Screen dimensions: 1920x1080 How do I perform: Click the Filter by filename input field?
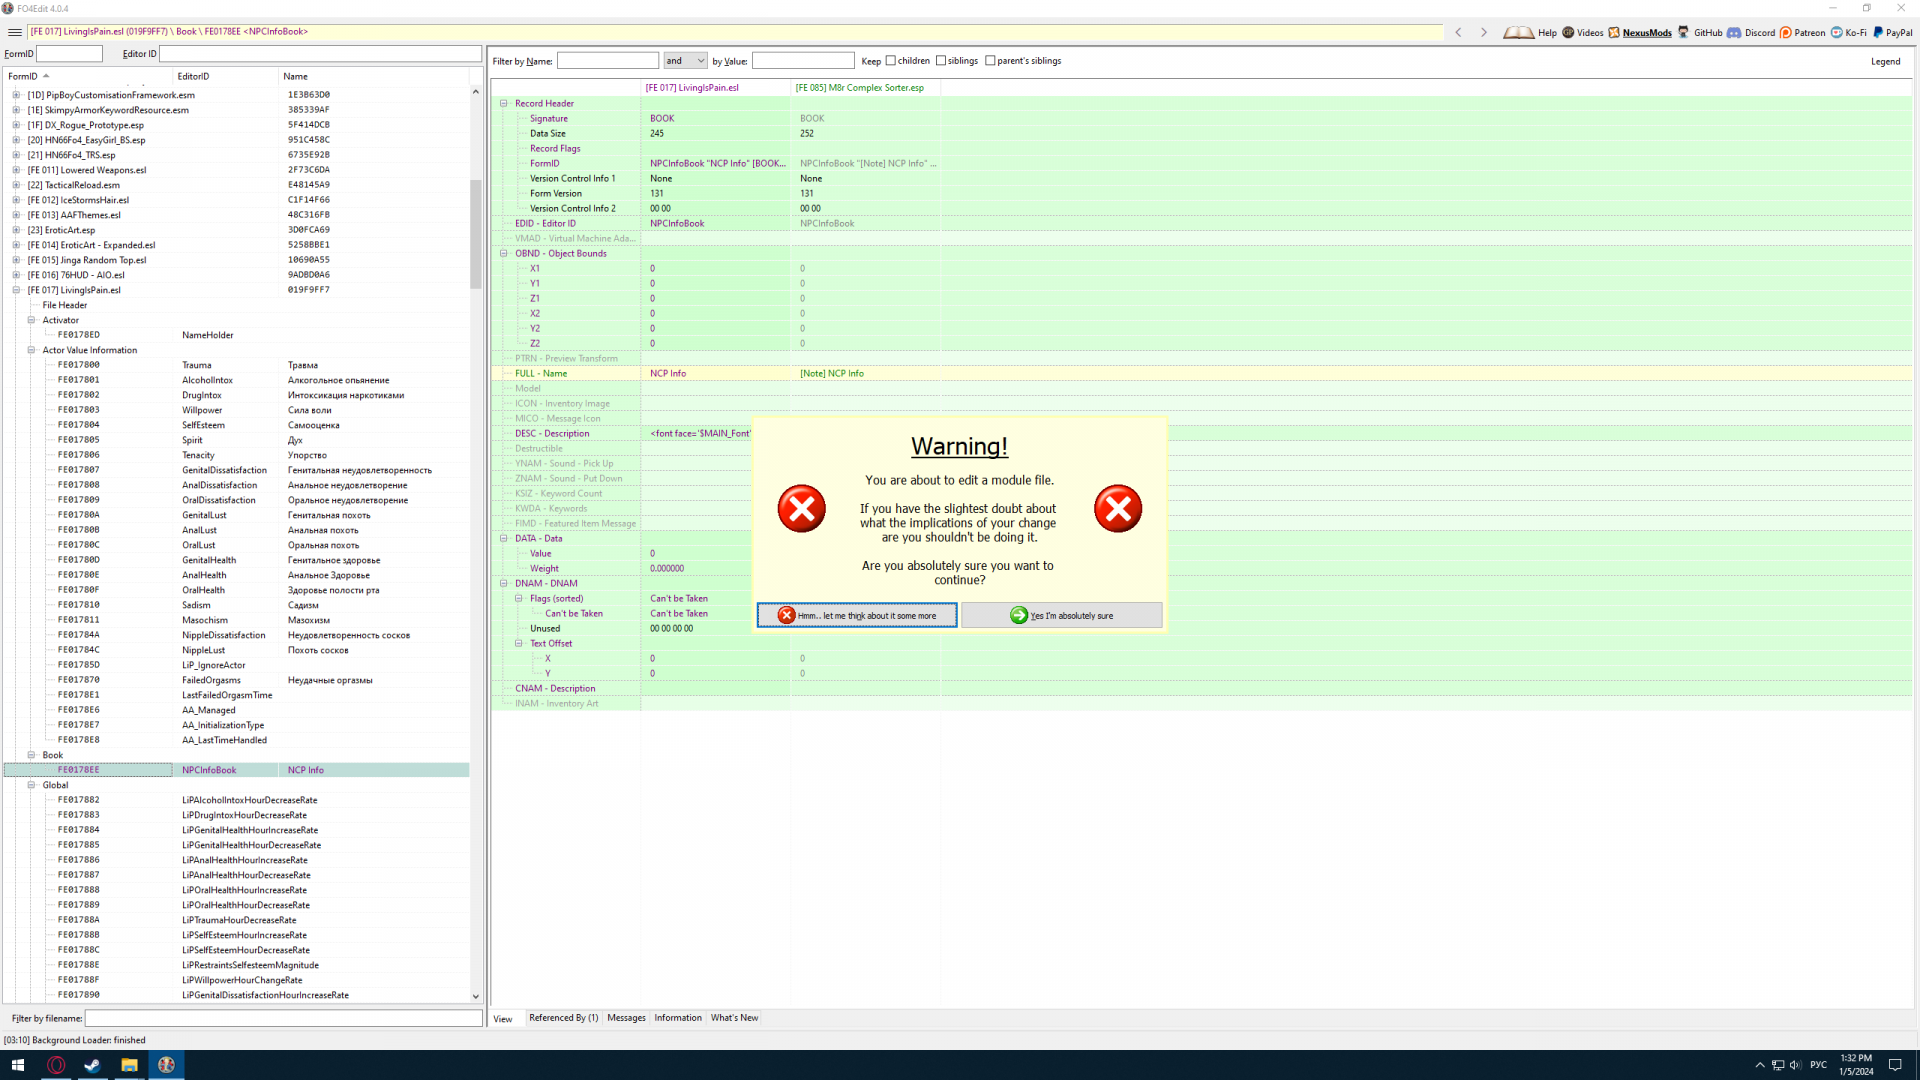point(283,1018)
